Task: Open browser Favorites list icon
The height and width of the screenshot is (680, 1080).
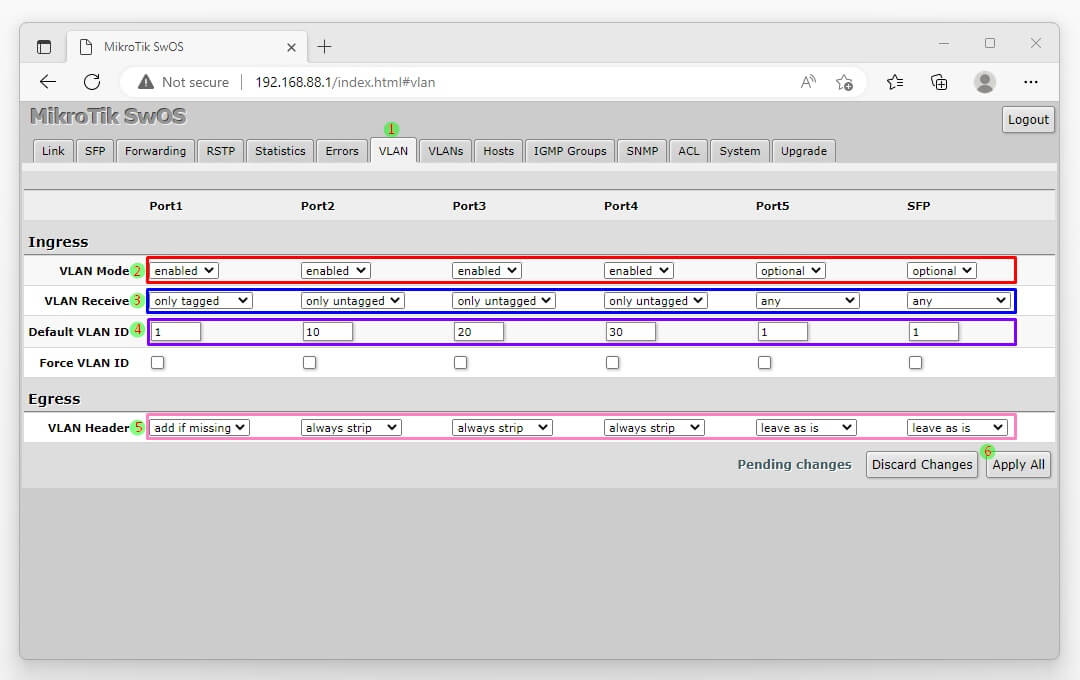Action: (895, 82)
